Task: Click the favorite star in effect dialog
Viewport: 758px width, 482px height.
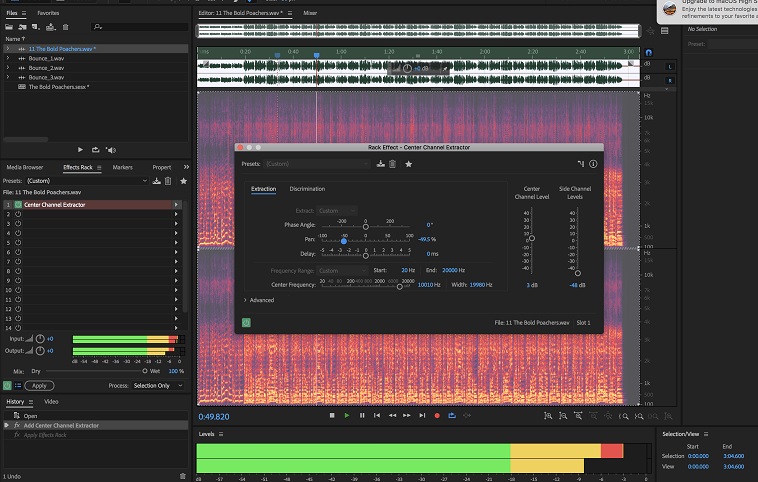Action: 408,164
